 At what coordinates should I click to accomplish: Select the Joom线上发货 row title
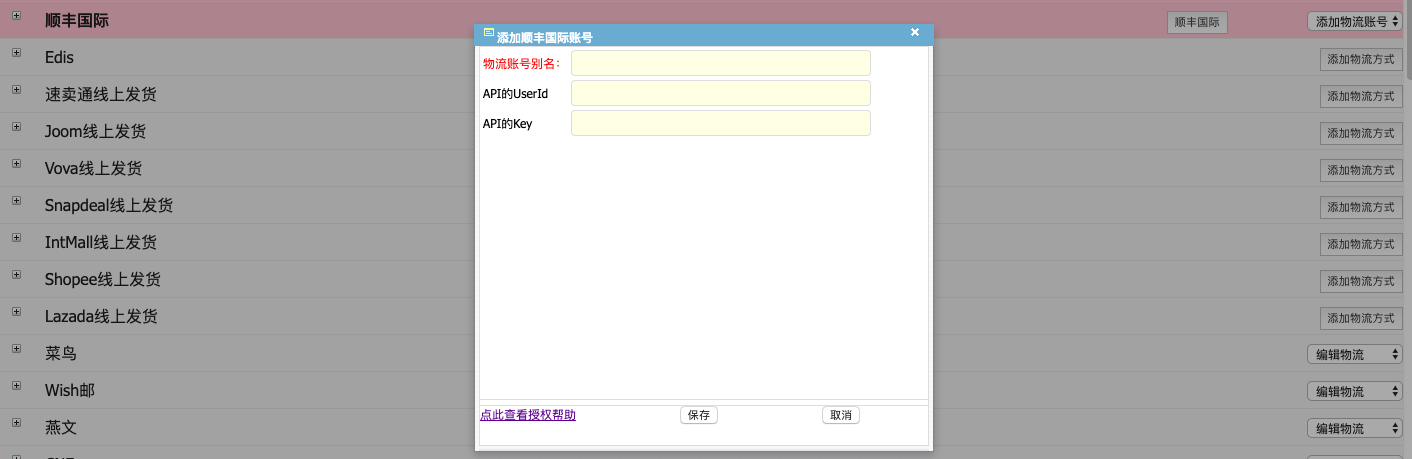coord(95,131)
